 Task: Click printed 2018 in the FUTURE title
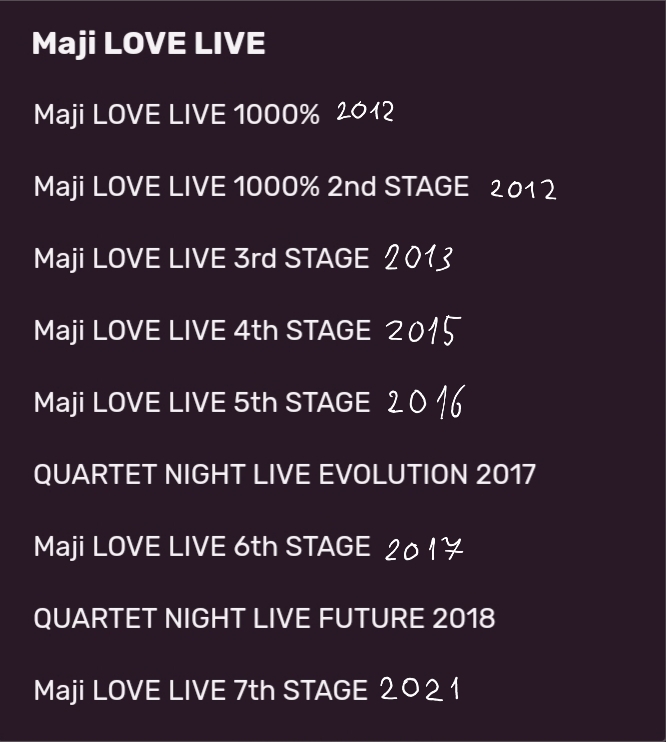click(x=464, y=618)
